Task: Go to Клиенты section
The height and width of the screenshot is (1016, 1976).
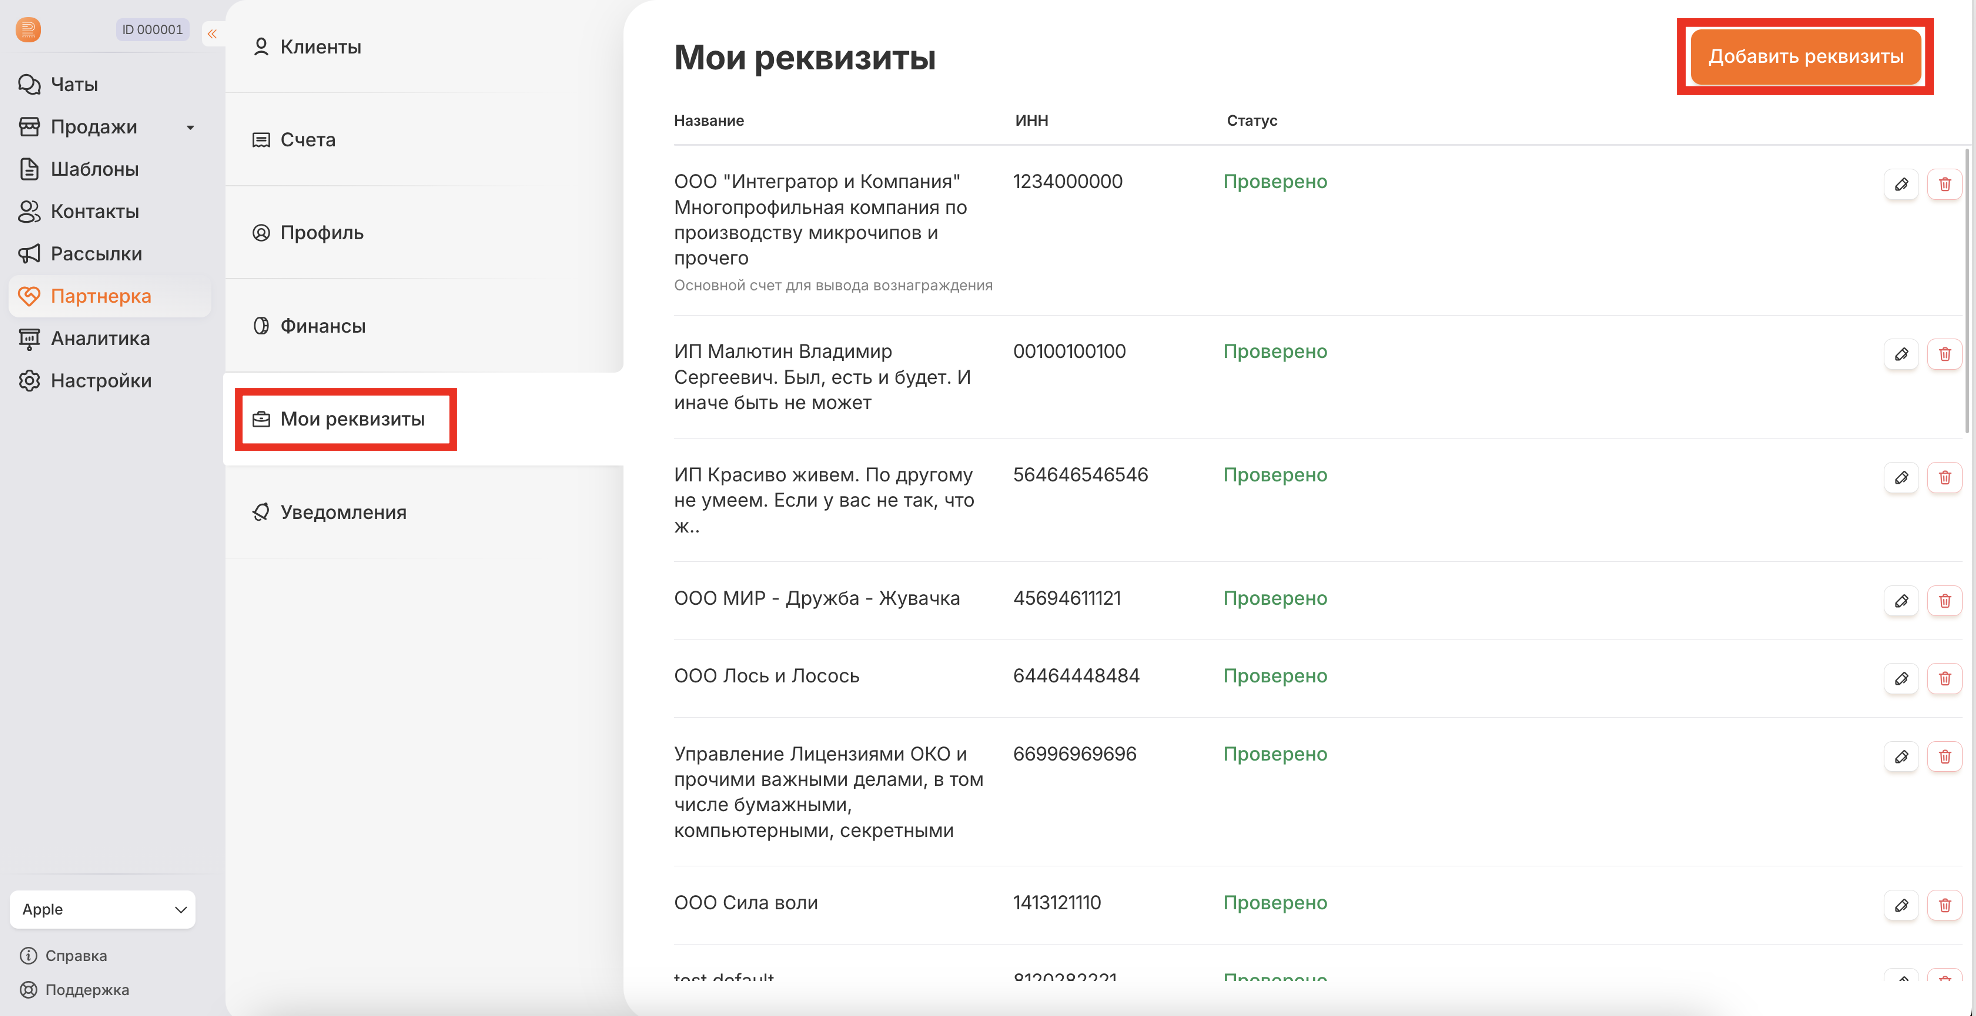Action: (320, 47)
